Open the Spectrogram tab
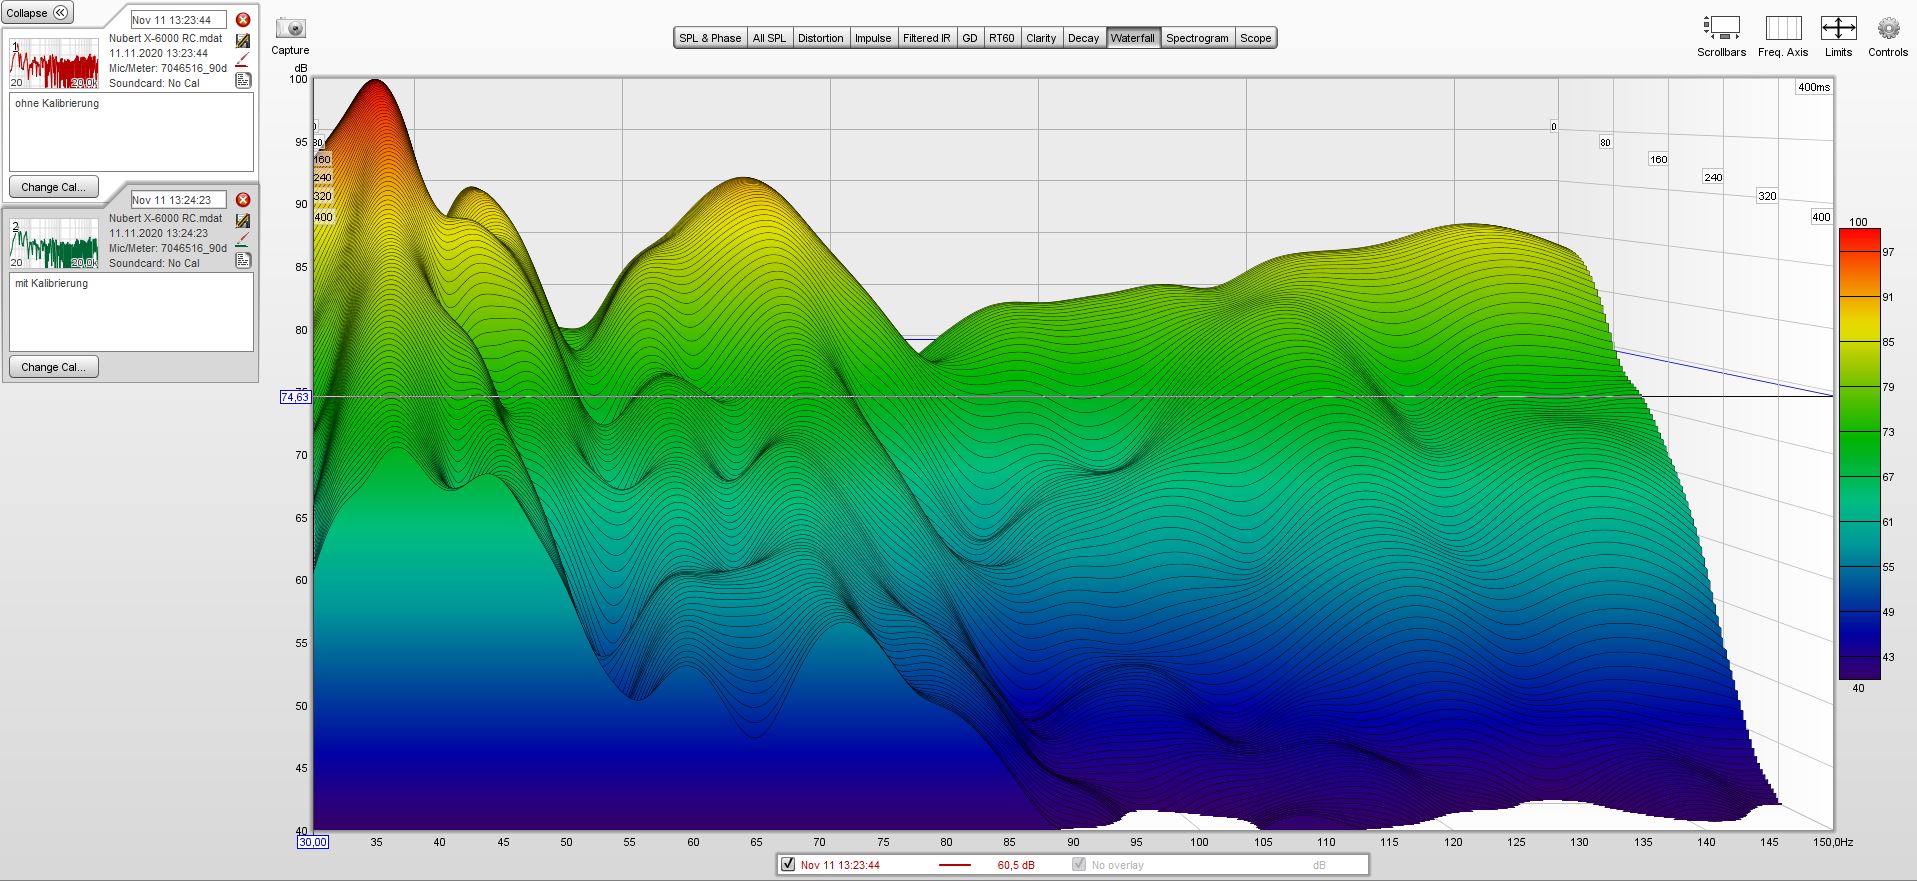 coord(1197,38)
